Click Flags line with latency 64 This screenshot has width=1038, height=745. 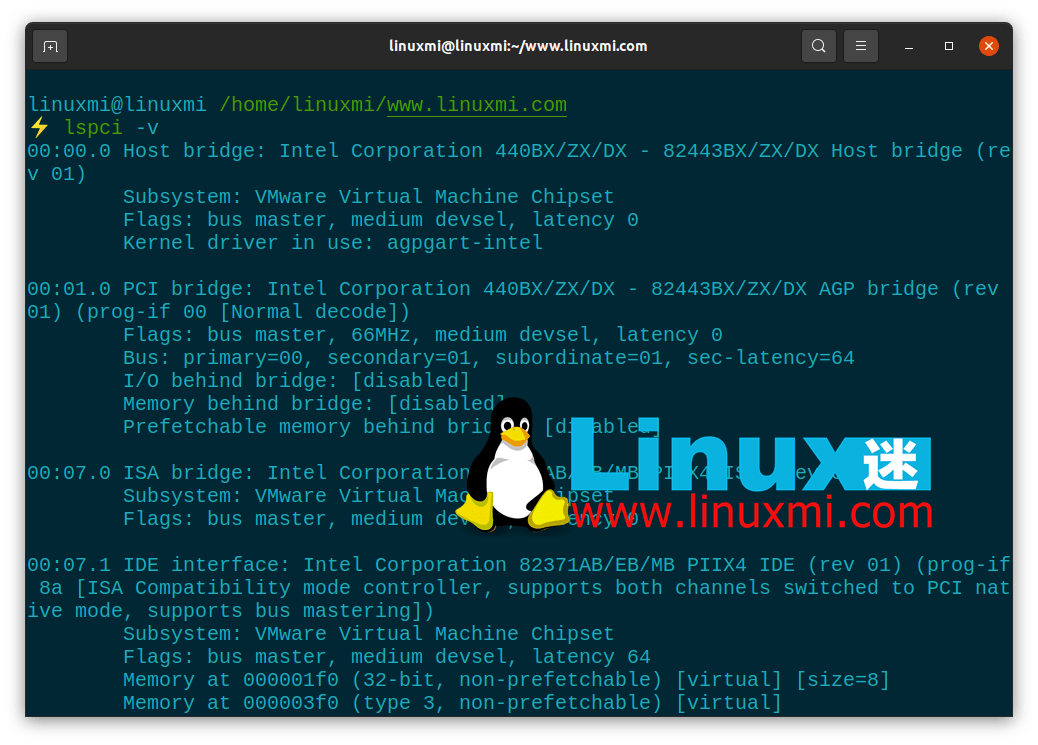click(387, 656)
